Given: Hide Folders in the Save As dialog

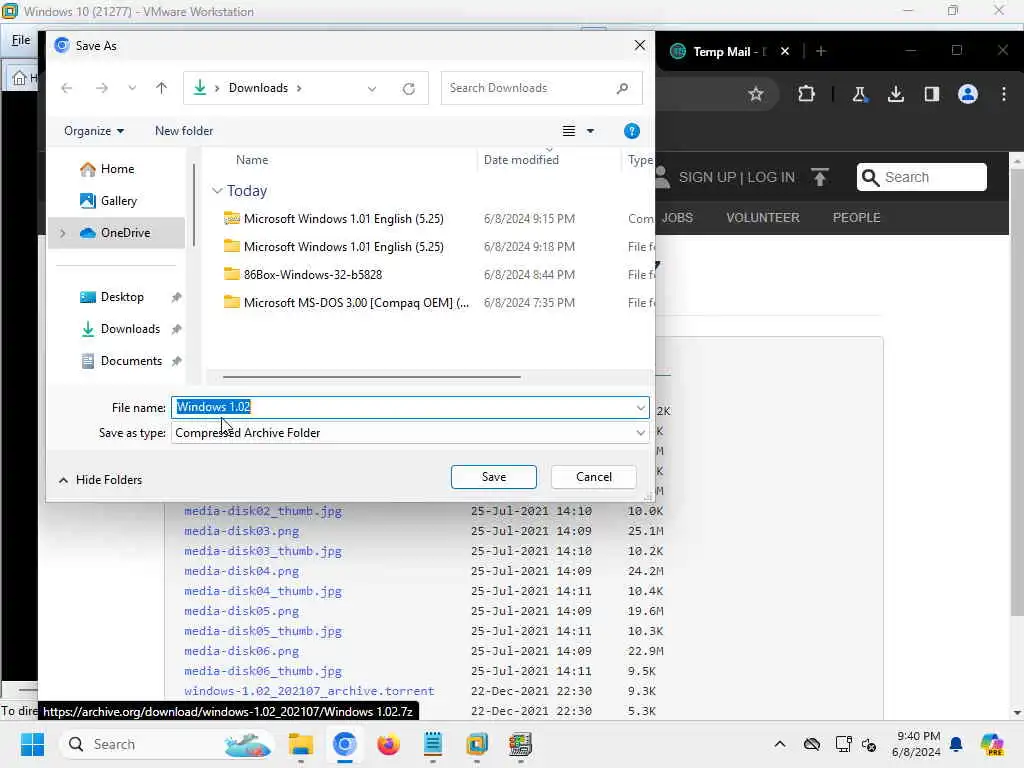Looking at the screenshot, I should click(100, 480).
